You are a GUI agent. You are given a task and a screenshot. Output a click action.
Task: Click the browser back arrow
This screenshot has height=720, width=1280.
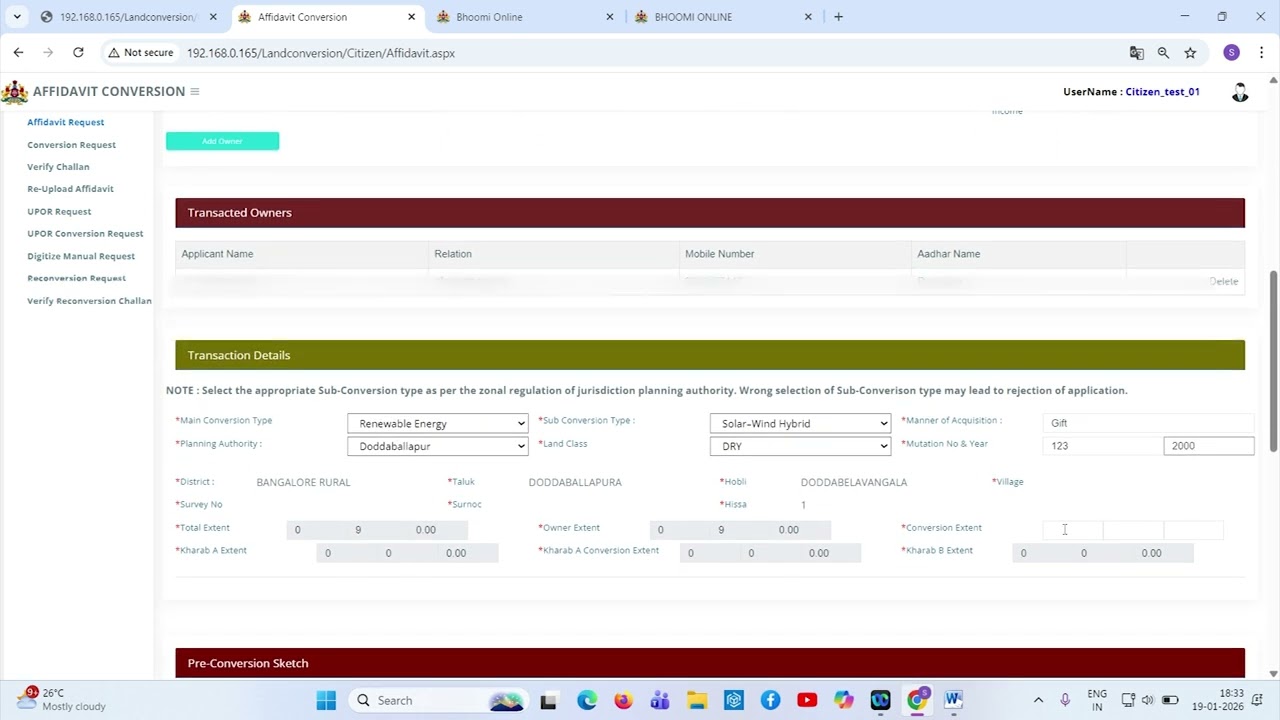click(18, 52)
